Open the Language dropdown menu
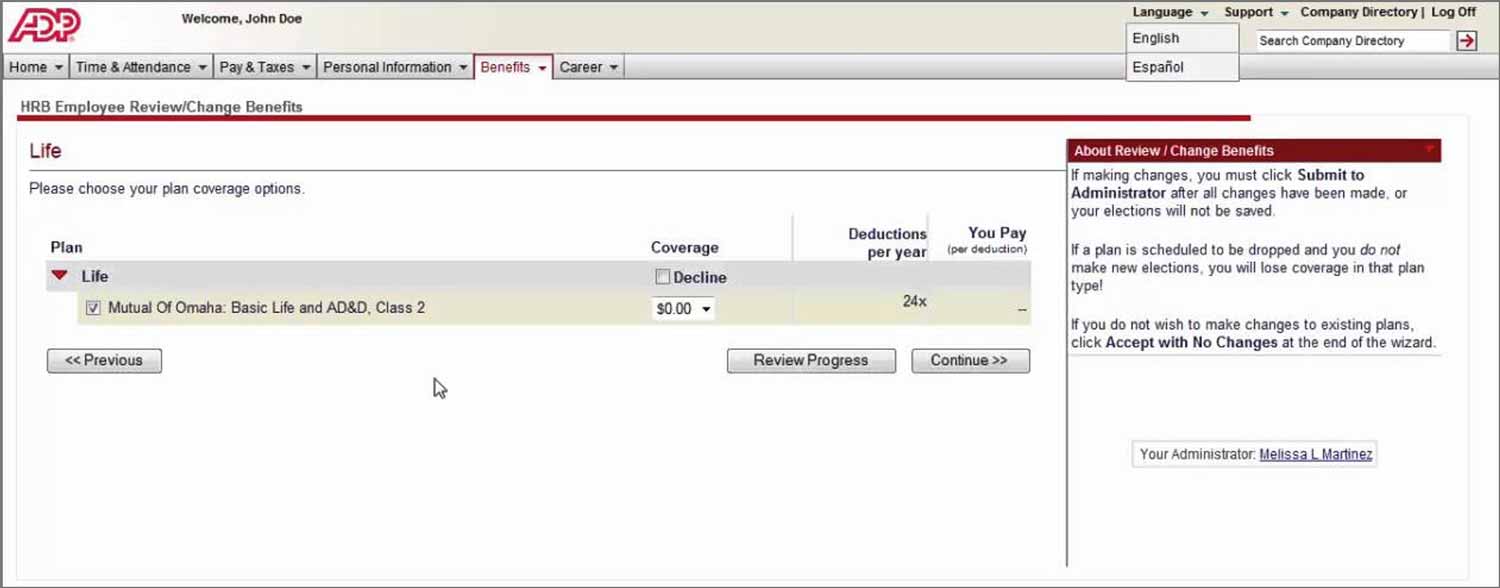The height and width of the screenshot is (588, 1500). [1170, 12]
